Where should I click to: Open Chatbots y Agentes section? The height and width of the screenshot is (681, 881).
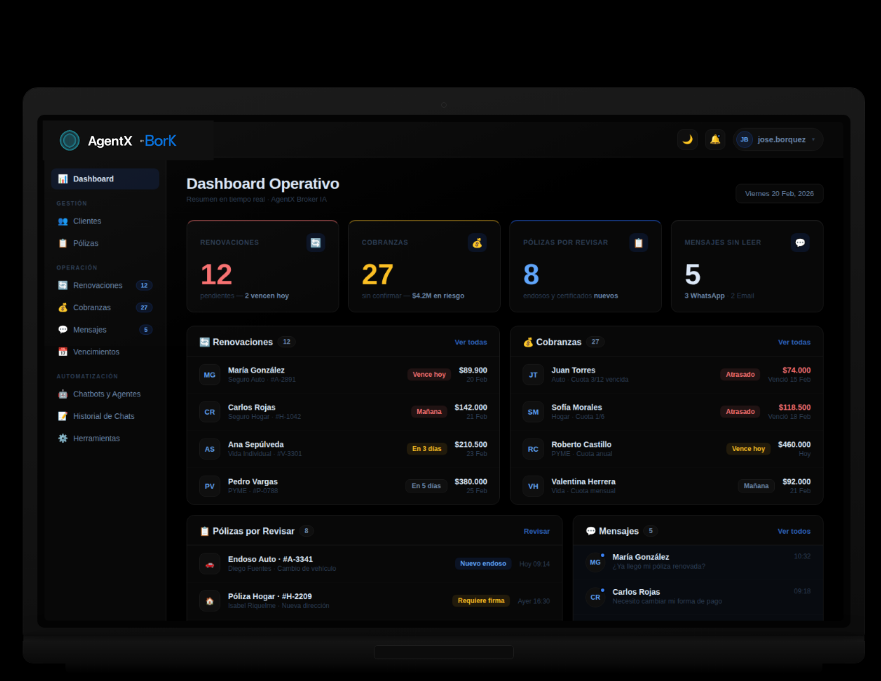point(106,394)
